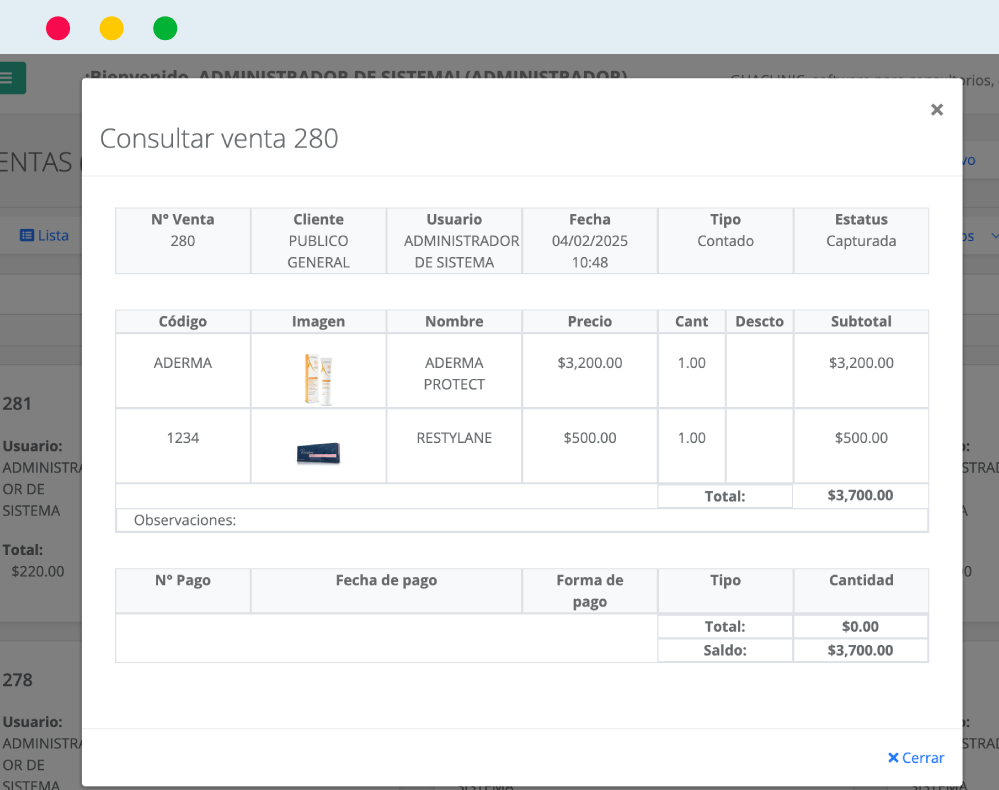This screenshot has width=999, height=790.
Task: Click the $220.00 total in background card
Action: pos(38,571)
